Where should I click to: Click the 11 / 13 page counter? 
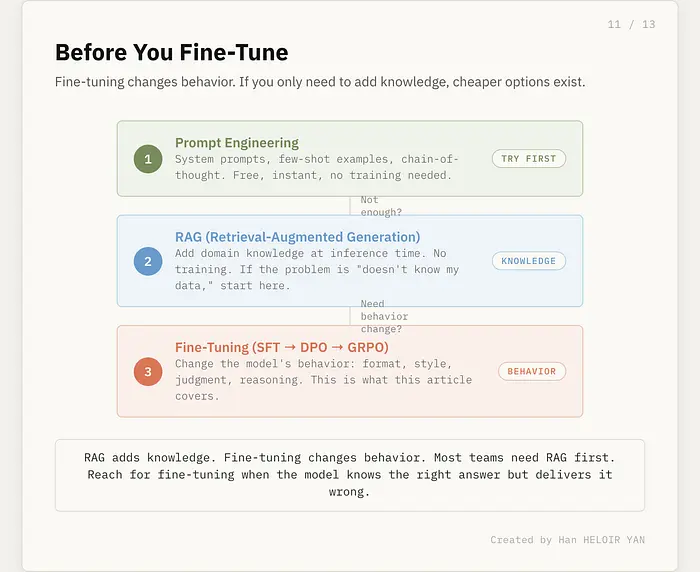pyautogui.click(x=631, y=24)
